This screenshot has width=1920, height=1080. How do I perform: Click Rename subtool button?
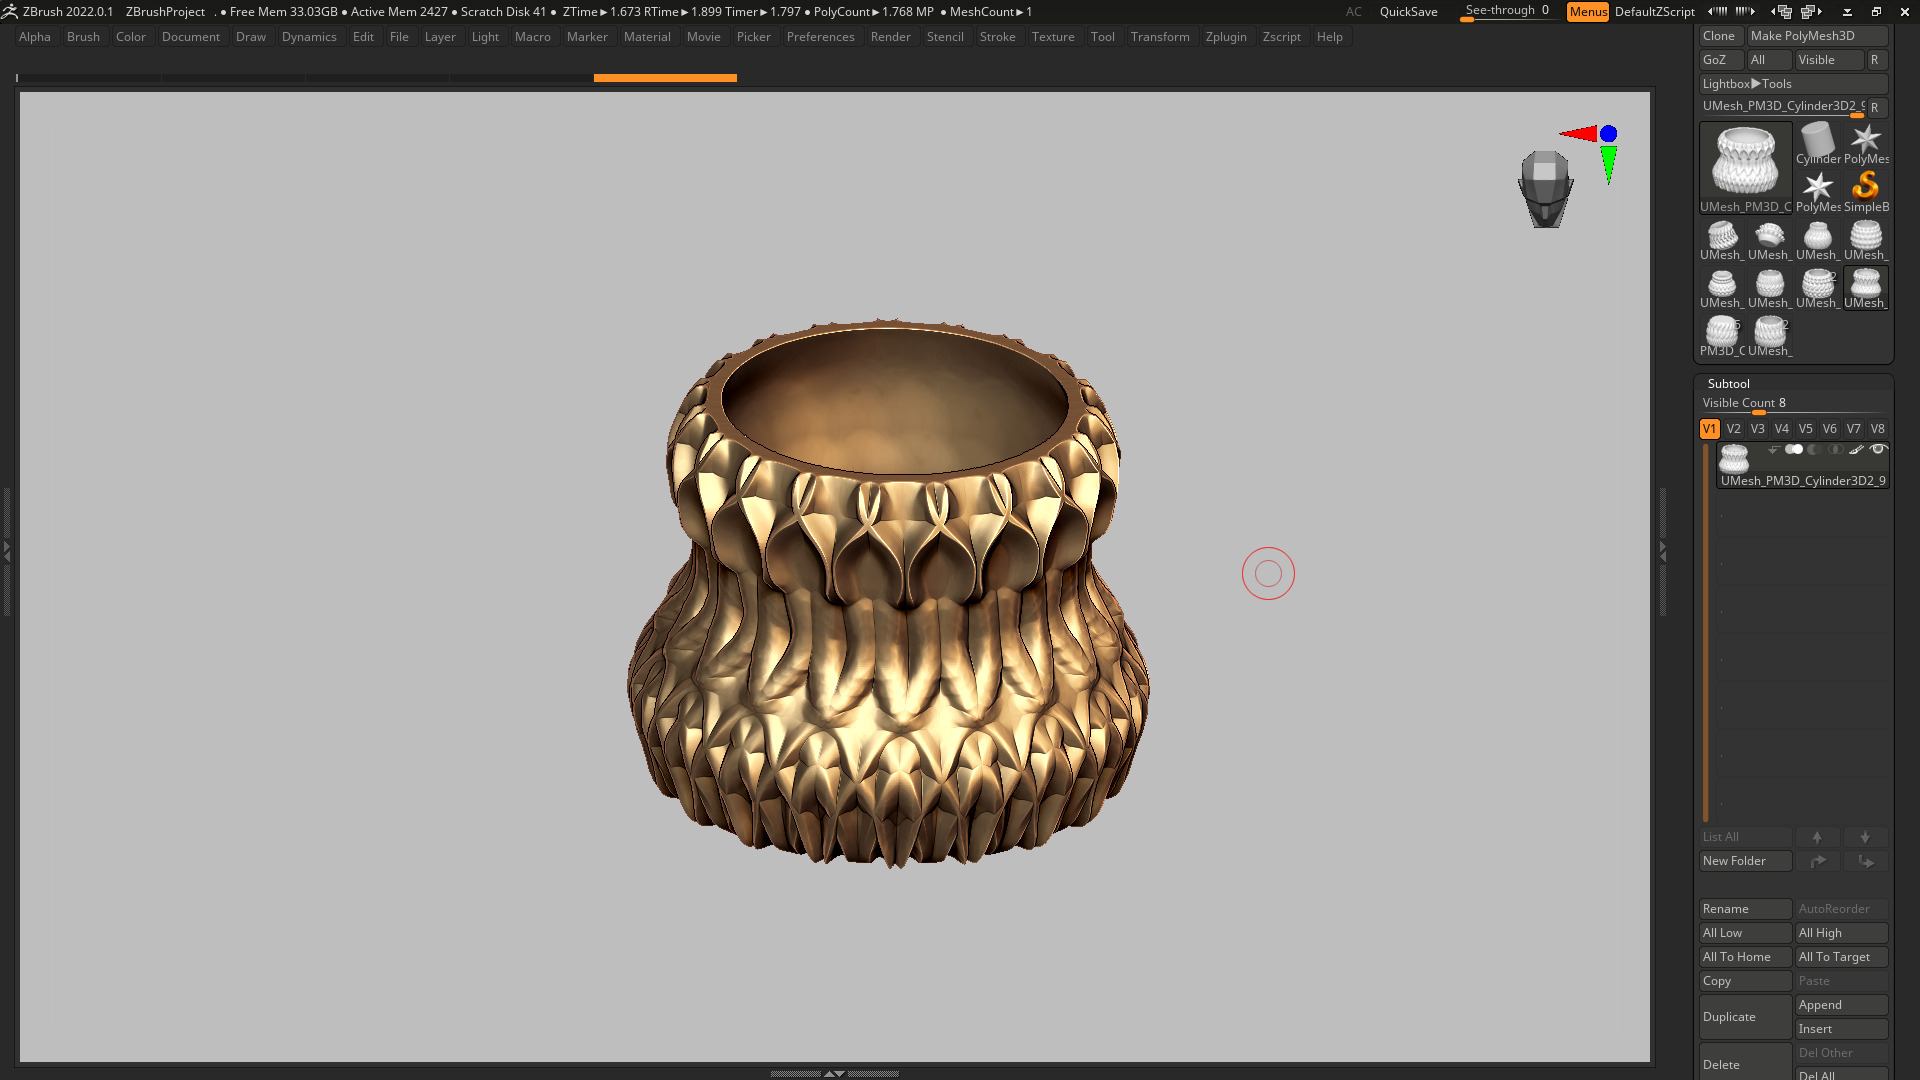pyautogui.click(x=1746, y=909)
